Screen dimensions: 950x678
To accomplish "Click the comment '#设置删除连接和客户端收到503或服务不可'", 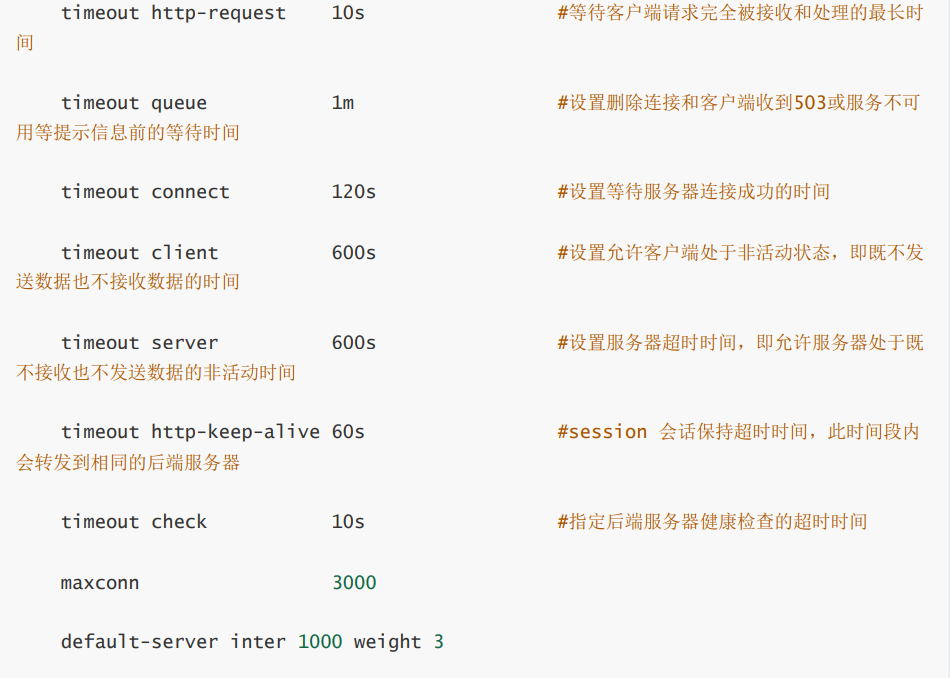I will 739,103.
